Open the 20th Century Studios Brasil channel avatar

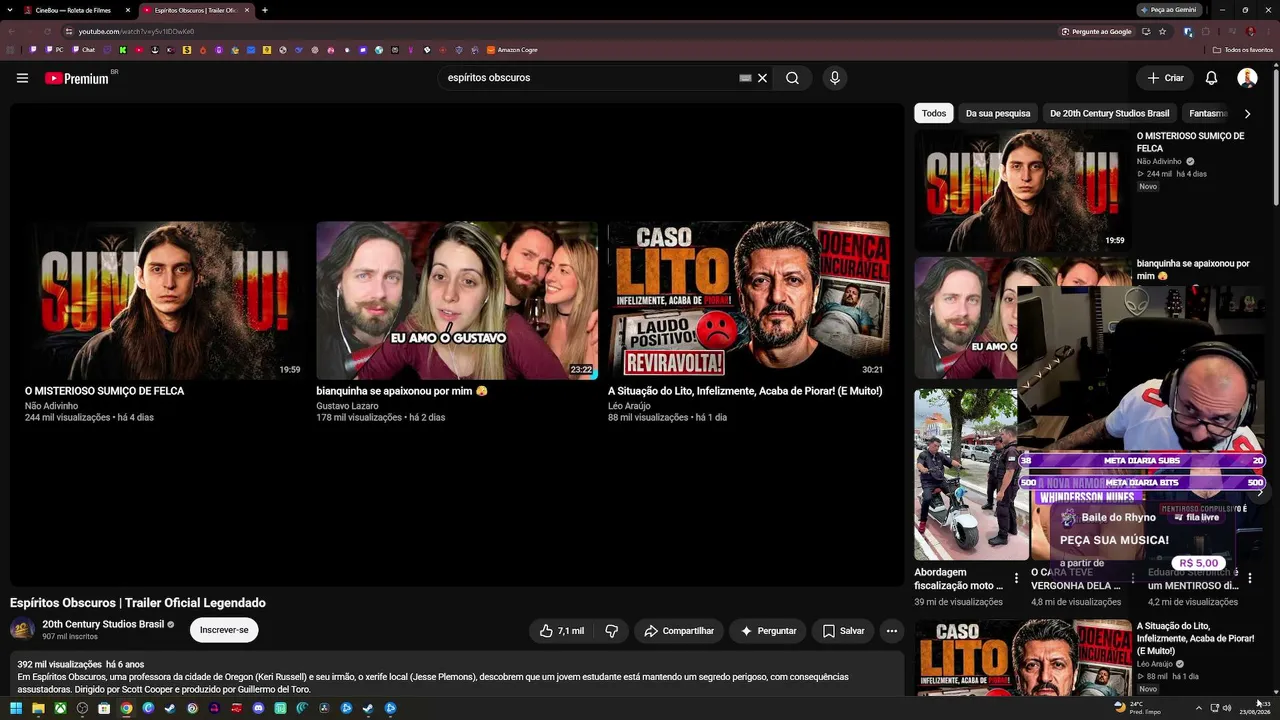click(22, 630)
